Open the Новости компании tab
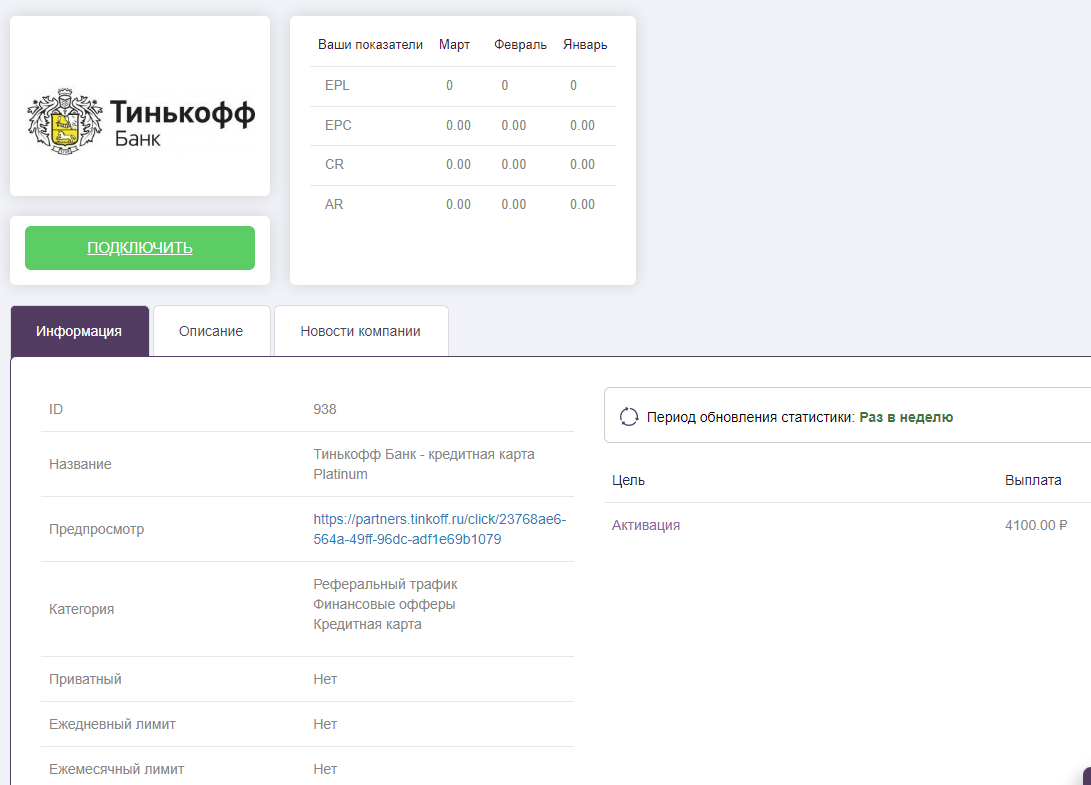The image size is (1091, 785). 360,331
